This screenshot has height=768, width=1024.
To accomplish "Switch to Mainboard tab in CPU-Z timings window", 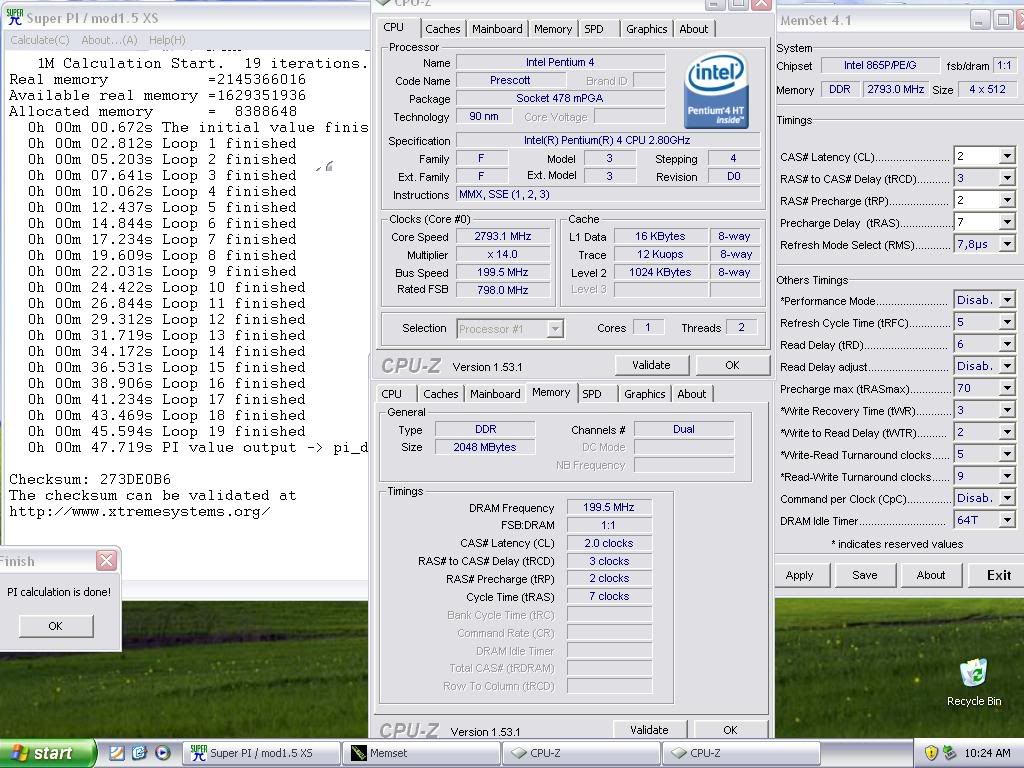I will point(495,394).
